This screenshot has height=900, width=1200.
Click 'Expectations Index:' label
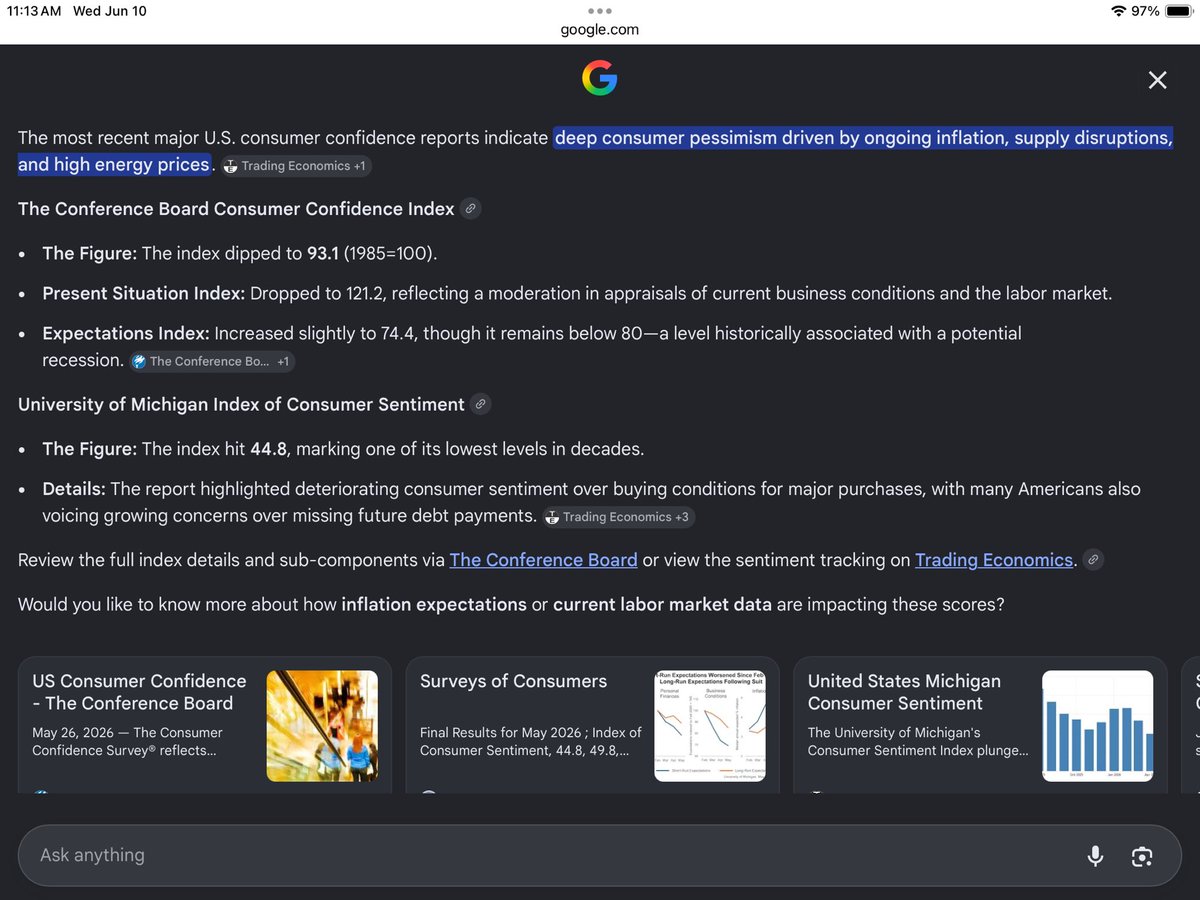pos(126,333)
